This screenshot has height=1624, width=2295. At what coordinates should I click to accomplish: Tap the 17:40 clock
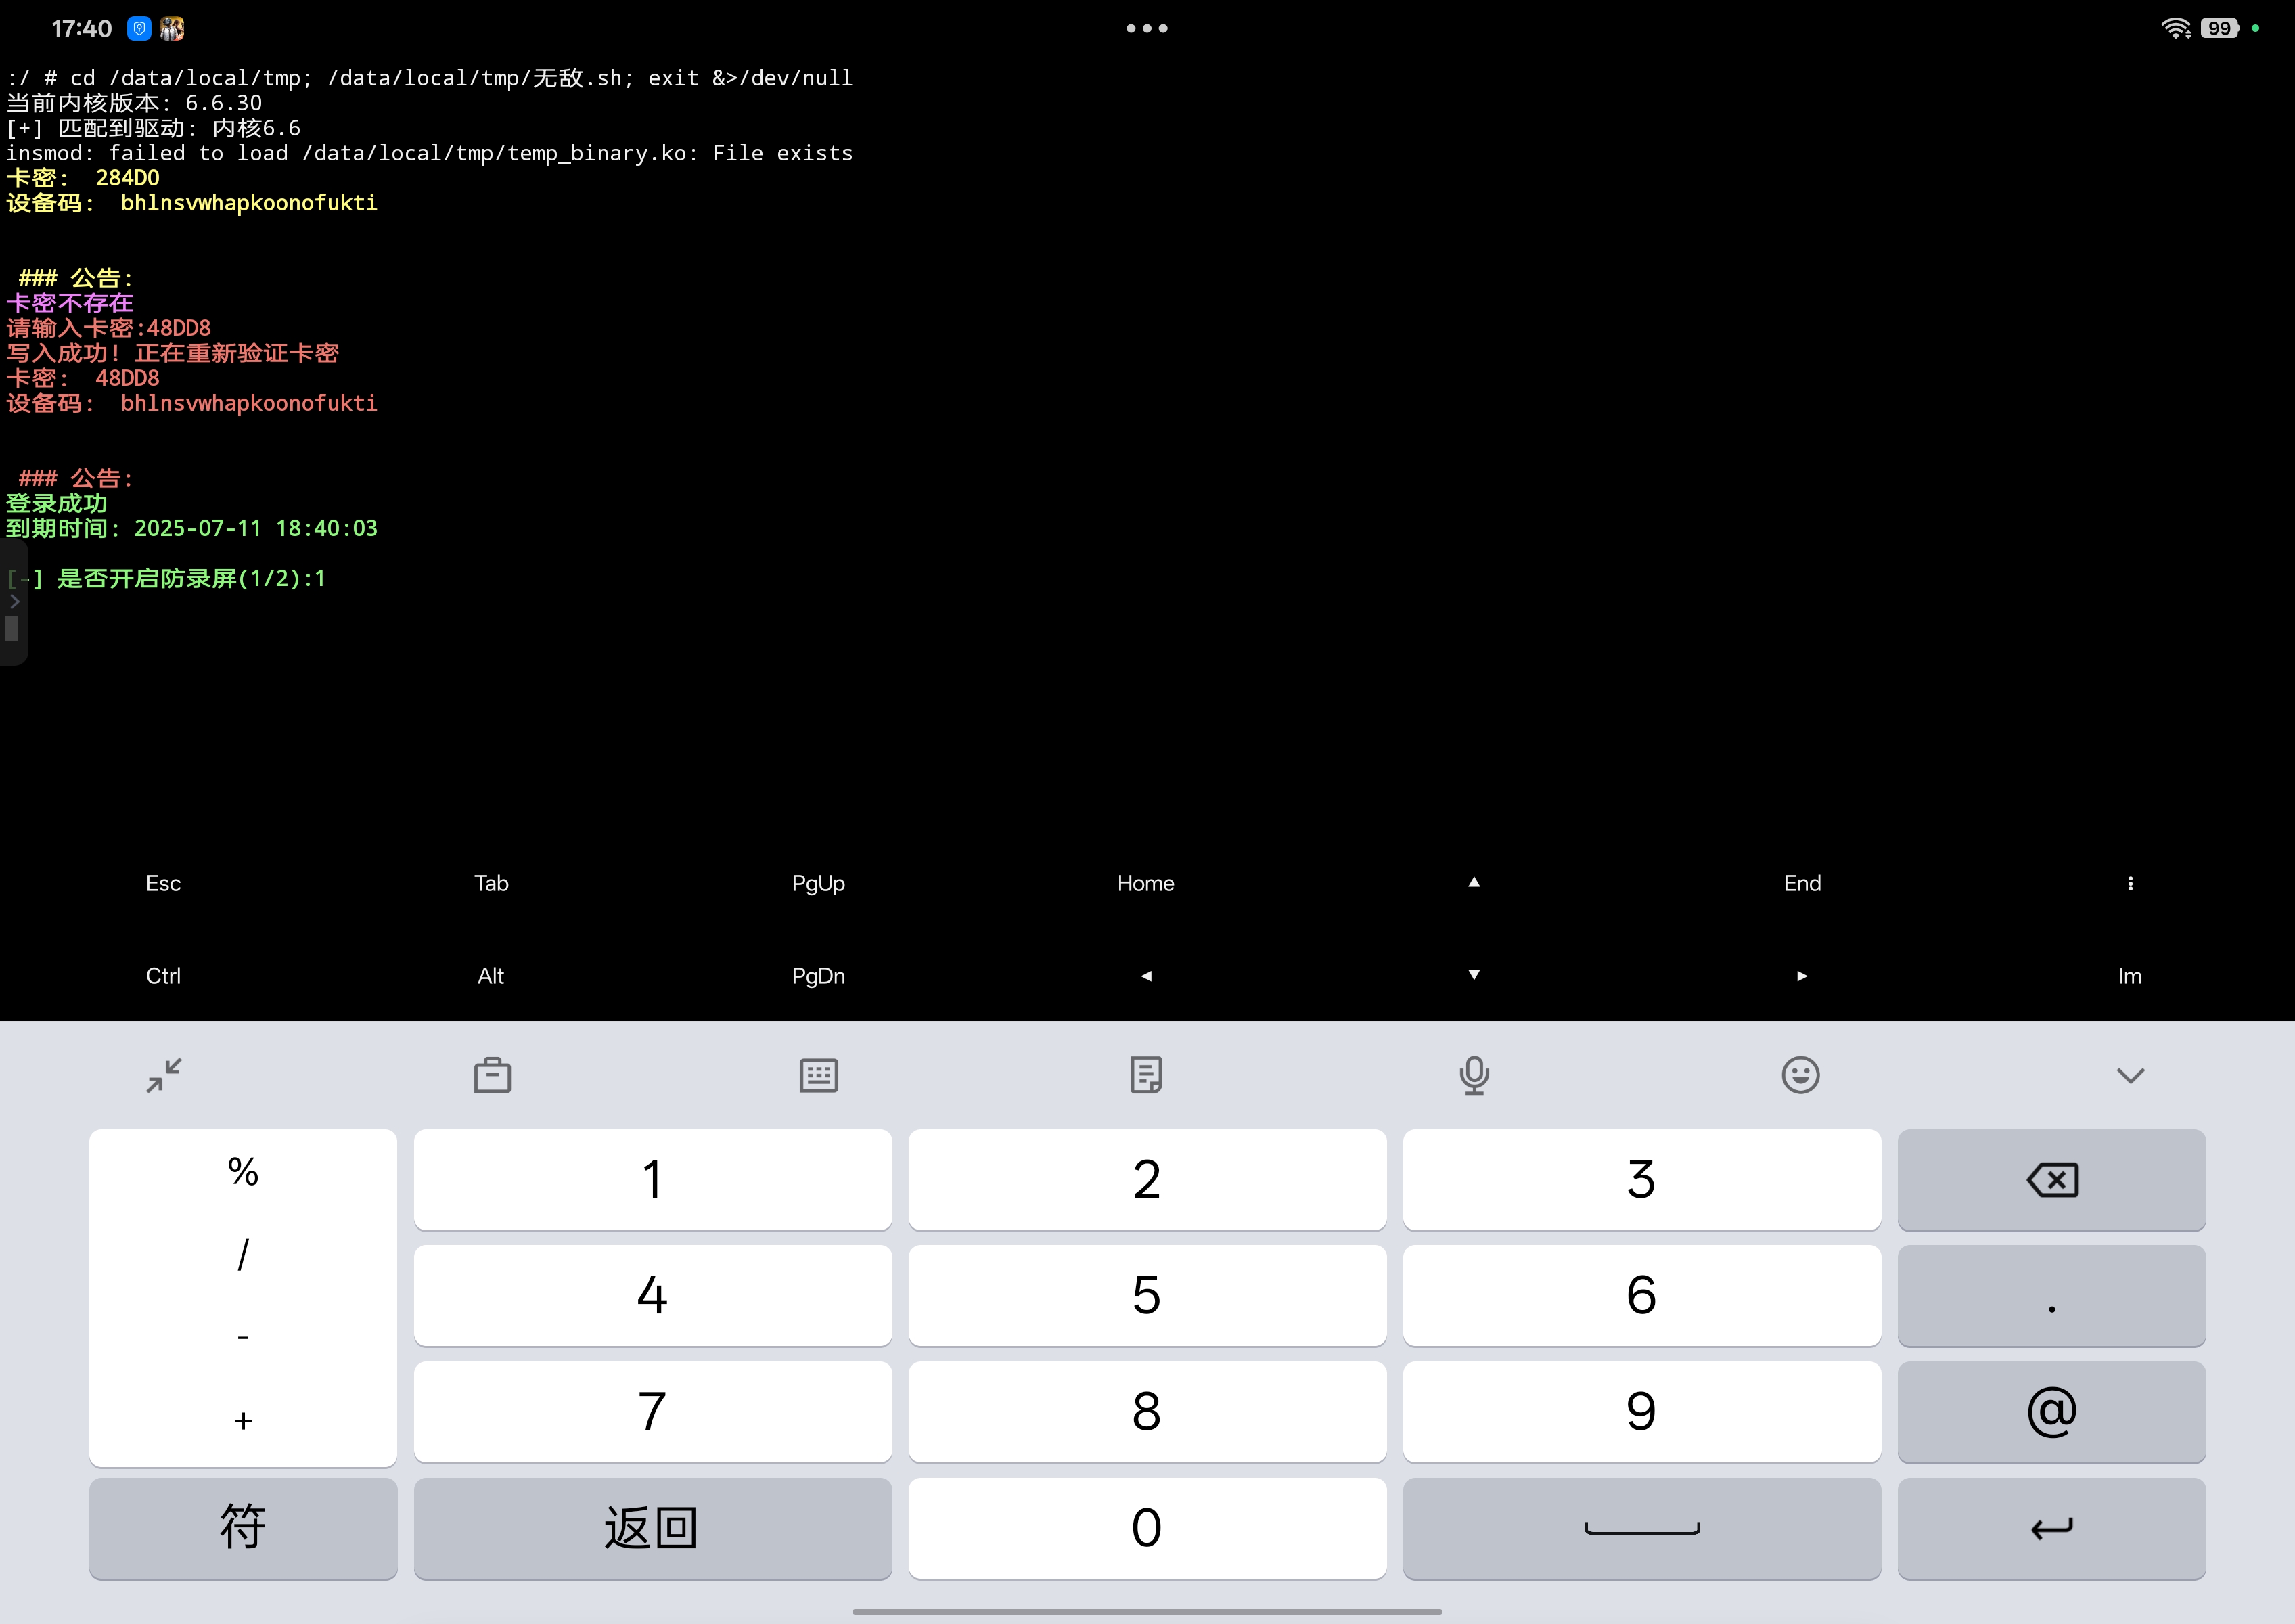coord(82,28)
